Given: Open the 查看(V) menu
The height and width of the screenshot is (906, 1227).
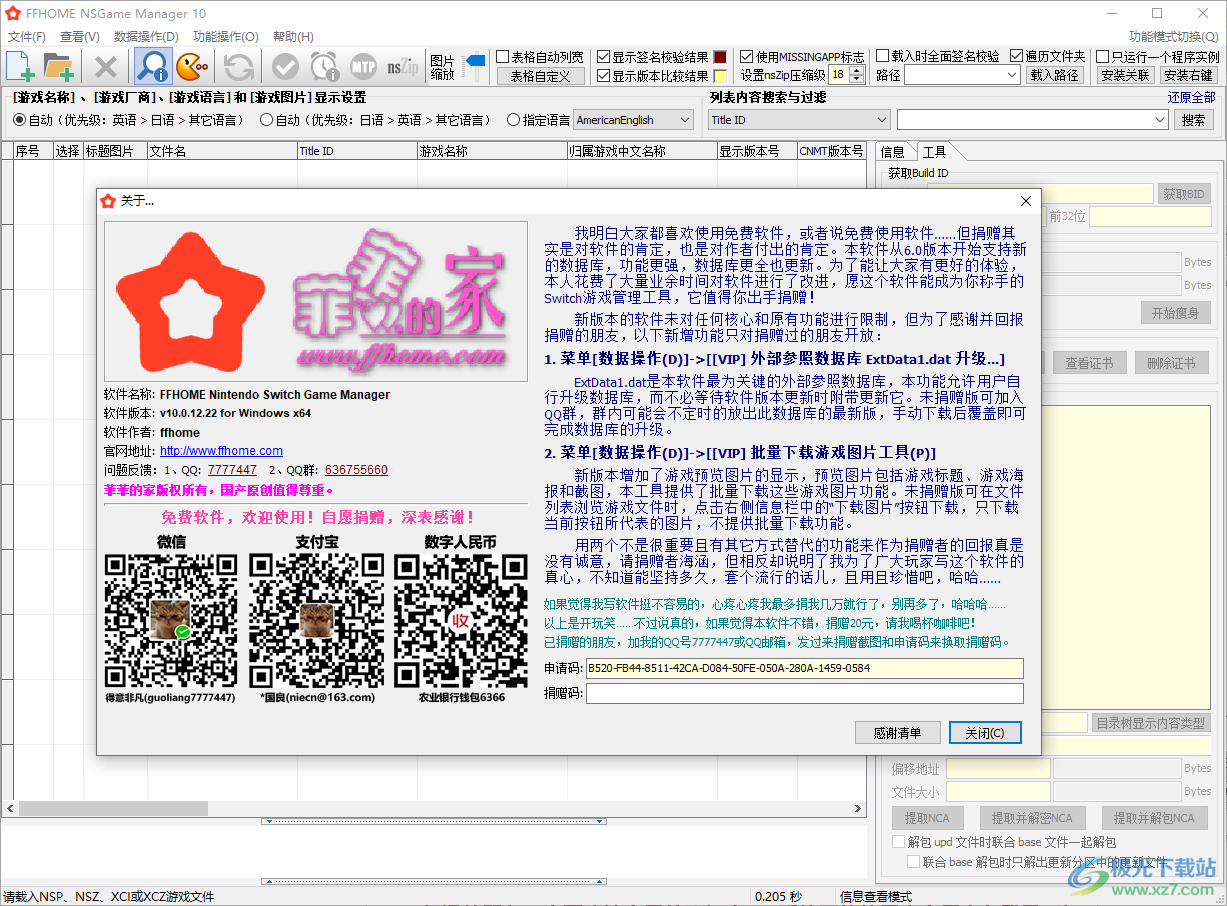Looking at the screenshot, I should (80, 37).
